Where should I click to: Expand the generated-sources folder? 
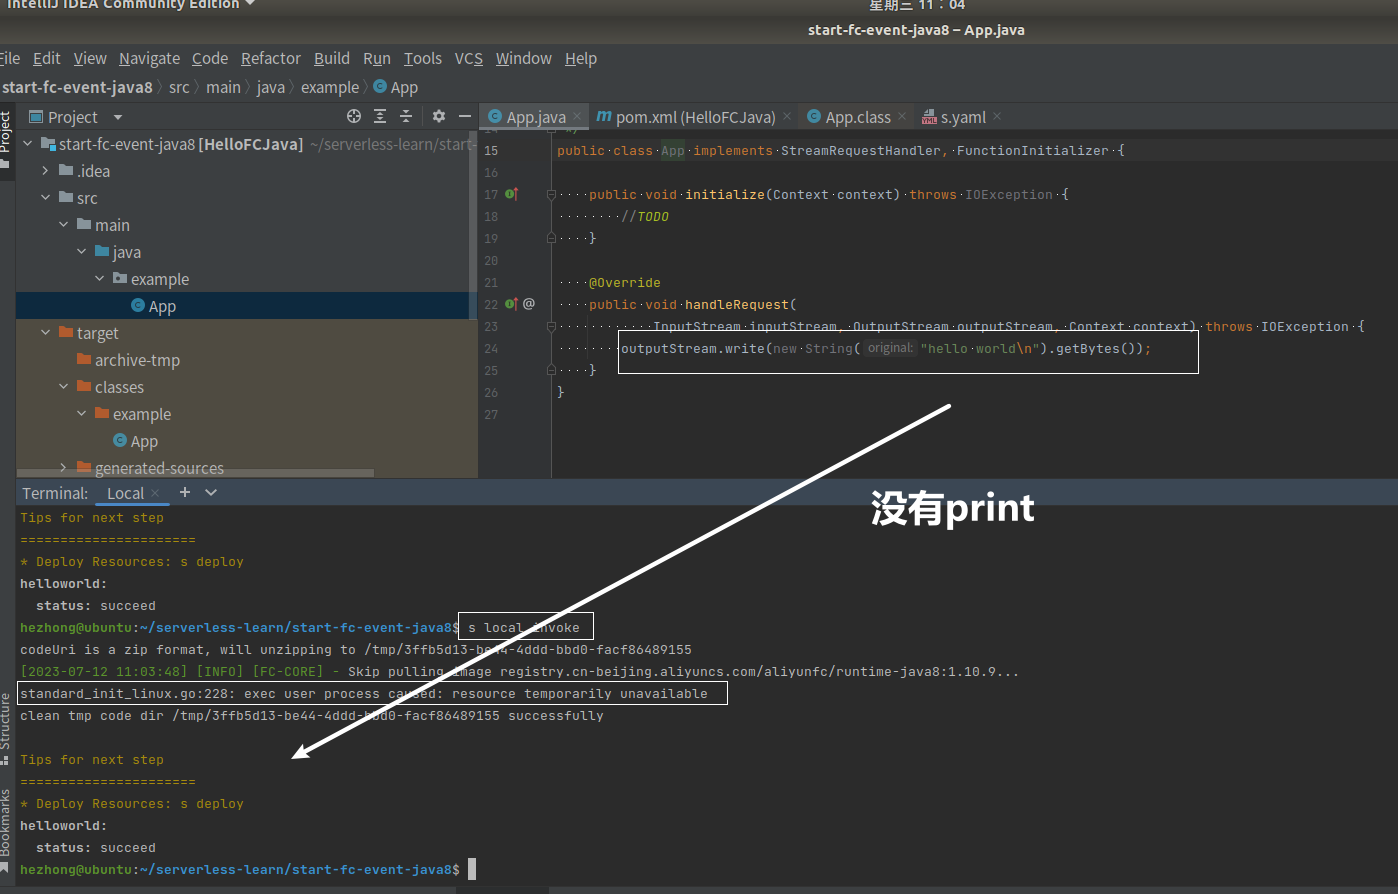(x=64, y=467)
